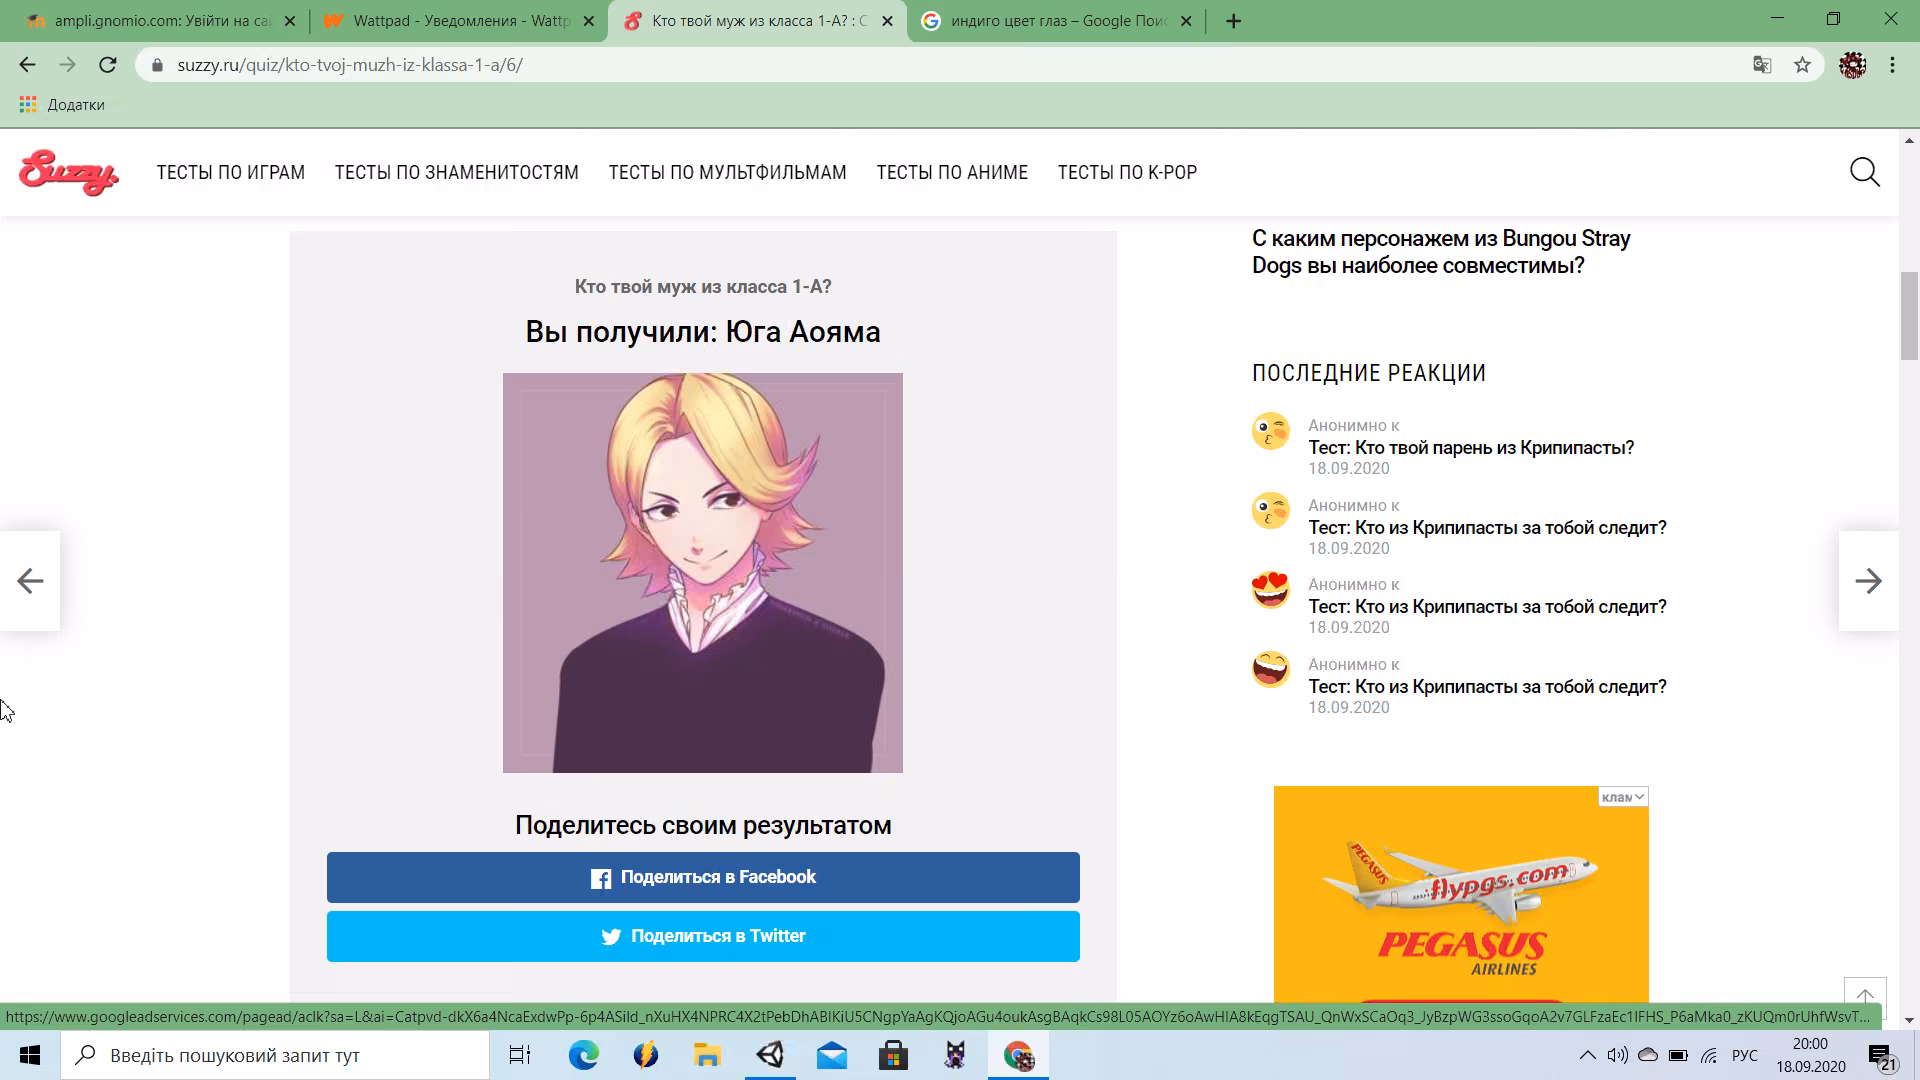This screenshot has width=1920, height=1080.
Task: Click the heart-eyes emoji reaction icon
Action: click(x=1271, y=590)
